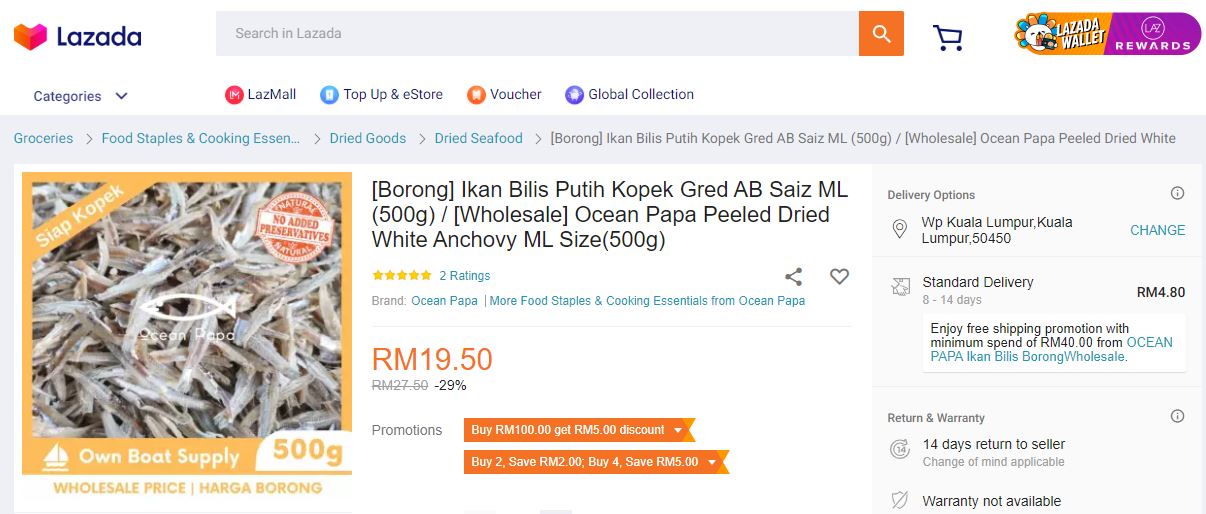Open the shopping cart
Image resolution: width=1206 pixels, height=514 pixels.
pyautogui.click(x=947, y=38)
